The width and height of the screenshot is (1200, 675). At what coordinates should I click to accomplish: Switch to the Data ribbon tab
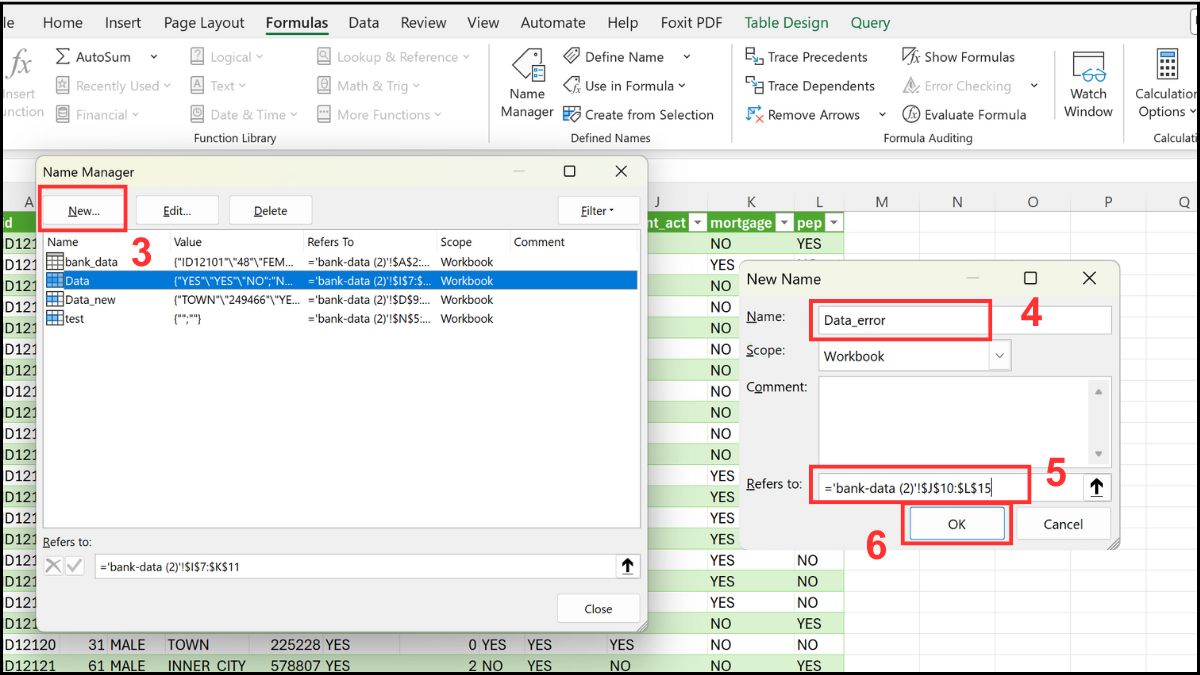[363, 22]
